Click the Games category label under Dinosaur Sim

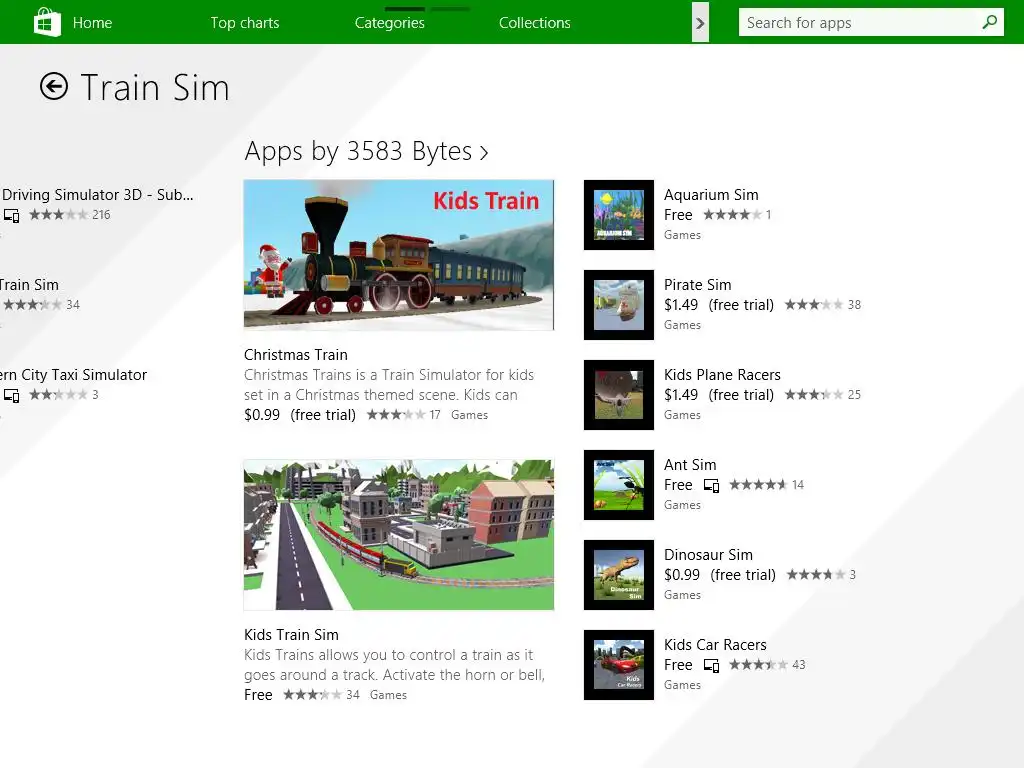coord(682,595)
